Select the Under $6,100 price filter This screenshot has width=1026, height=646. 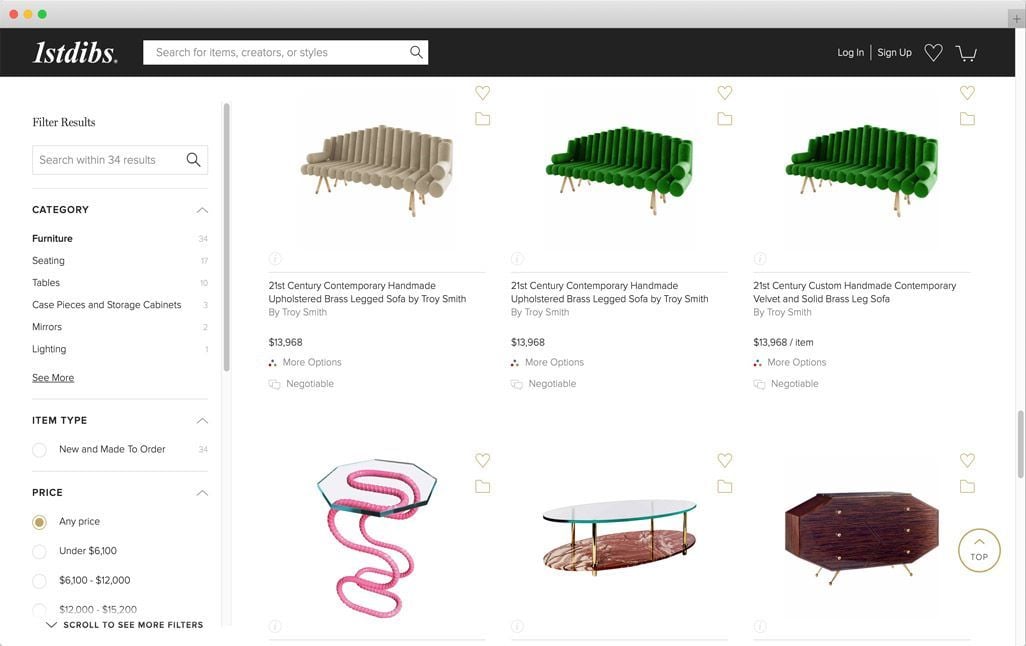pyautogui.click(x=39, y=550)
